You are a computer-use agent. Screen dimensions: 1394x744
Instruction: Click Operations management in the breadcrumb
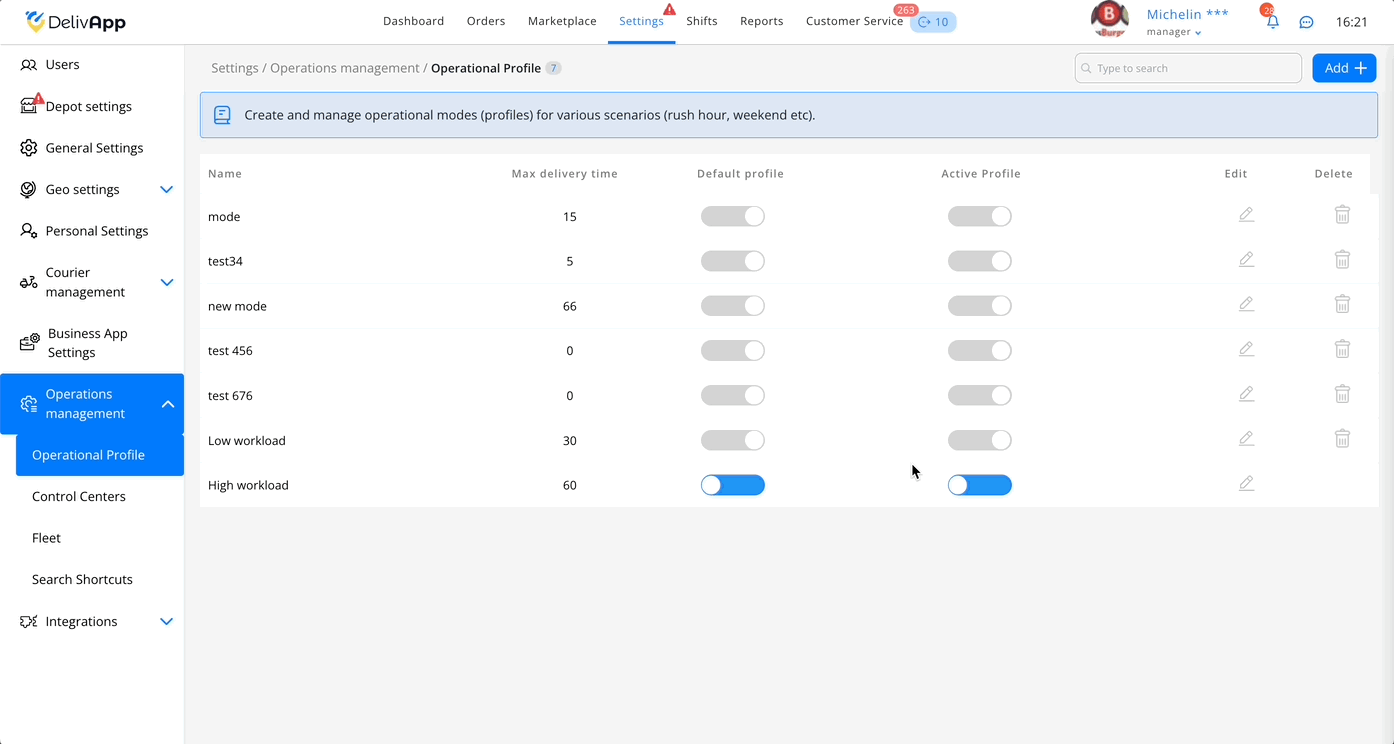pyautogui.click(x=345, y=68)
